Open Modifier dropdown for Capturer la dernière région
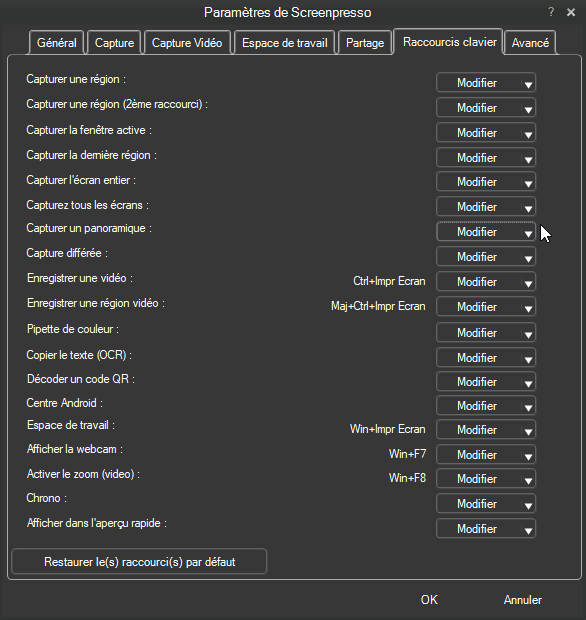Viewport: 586px width, 620px height. pyautogui.click(x=486, y=158)
